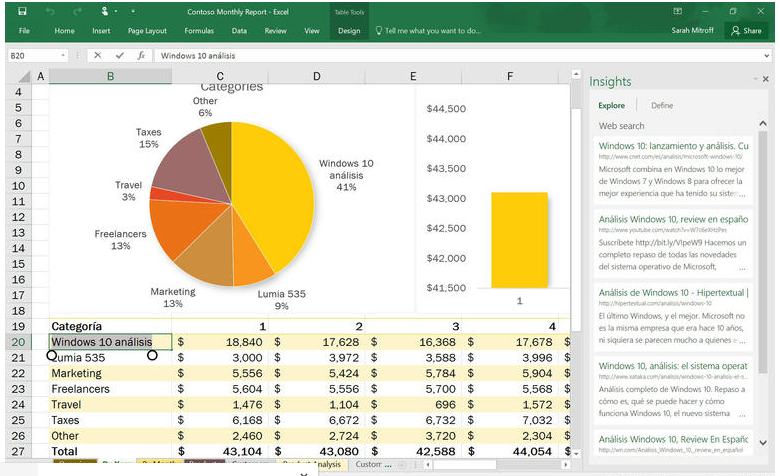
Task: Click the horizontal scroll left arrow
Action: coord(428,465)
